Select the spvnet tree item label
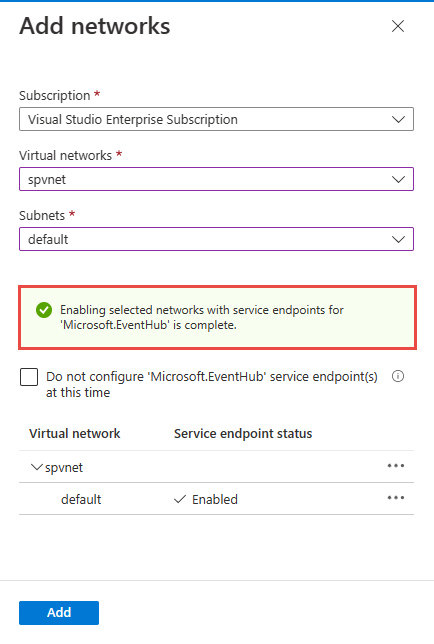Image resolution: width=434 pixels, height=644 pixels. pos(64,467)
